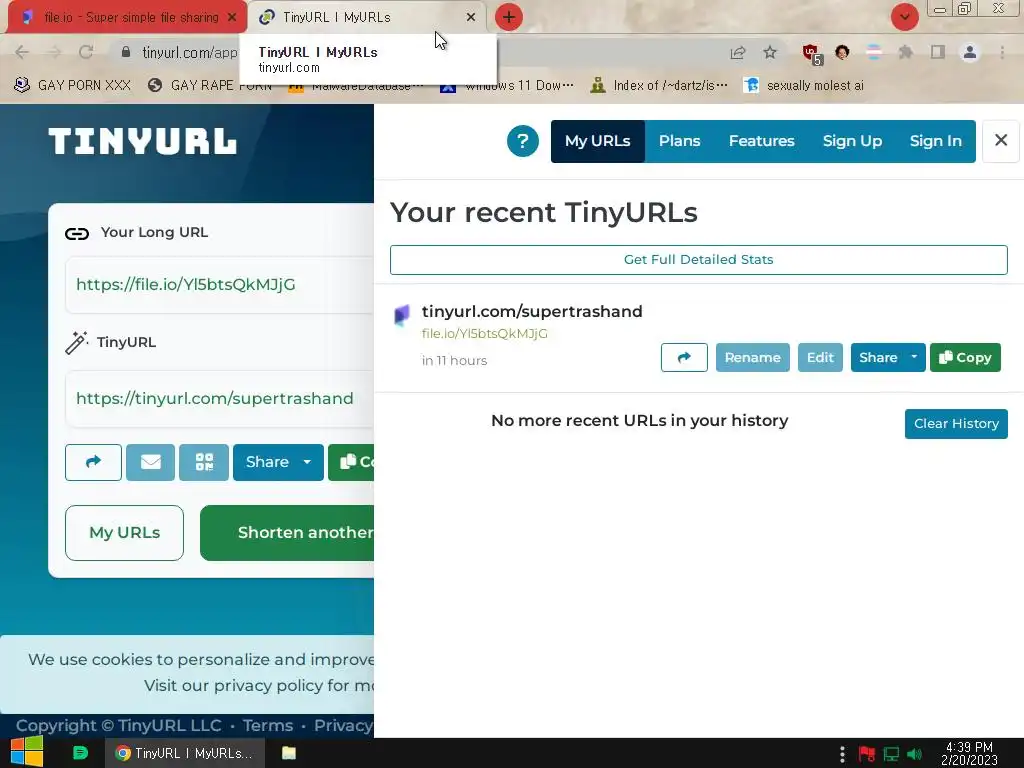The width and height of the screenshot is (1024, 768).
Task: Expand Share dropdown arrow in recent URLs panel
Action: pos(914,357)
